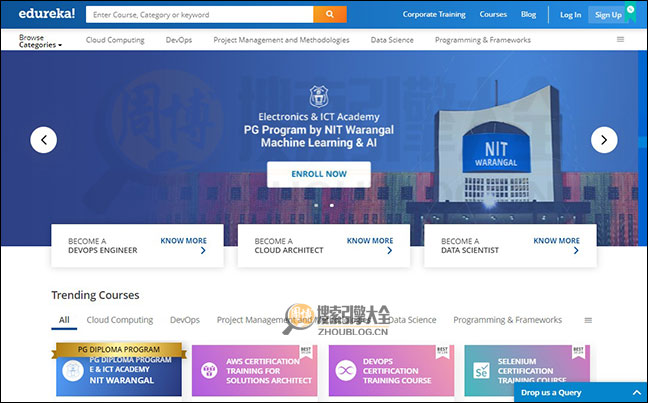Image resolution: width=648 pixels, height=403 pixels.
Task: Go to previous carousel slide arrow
Action: [43, 140]
